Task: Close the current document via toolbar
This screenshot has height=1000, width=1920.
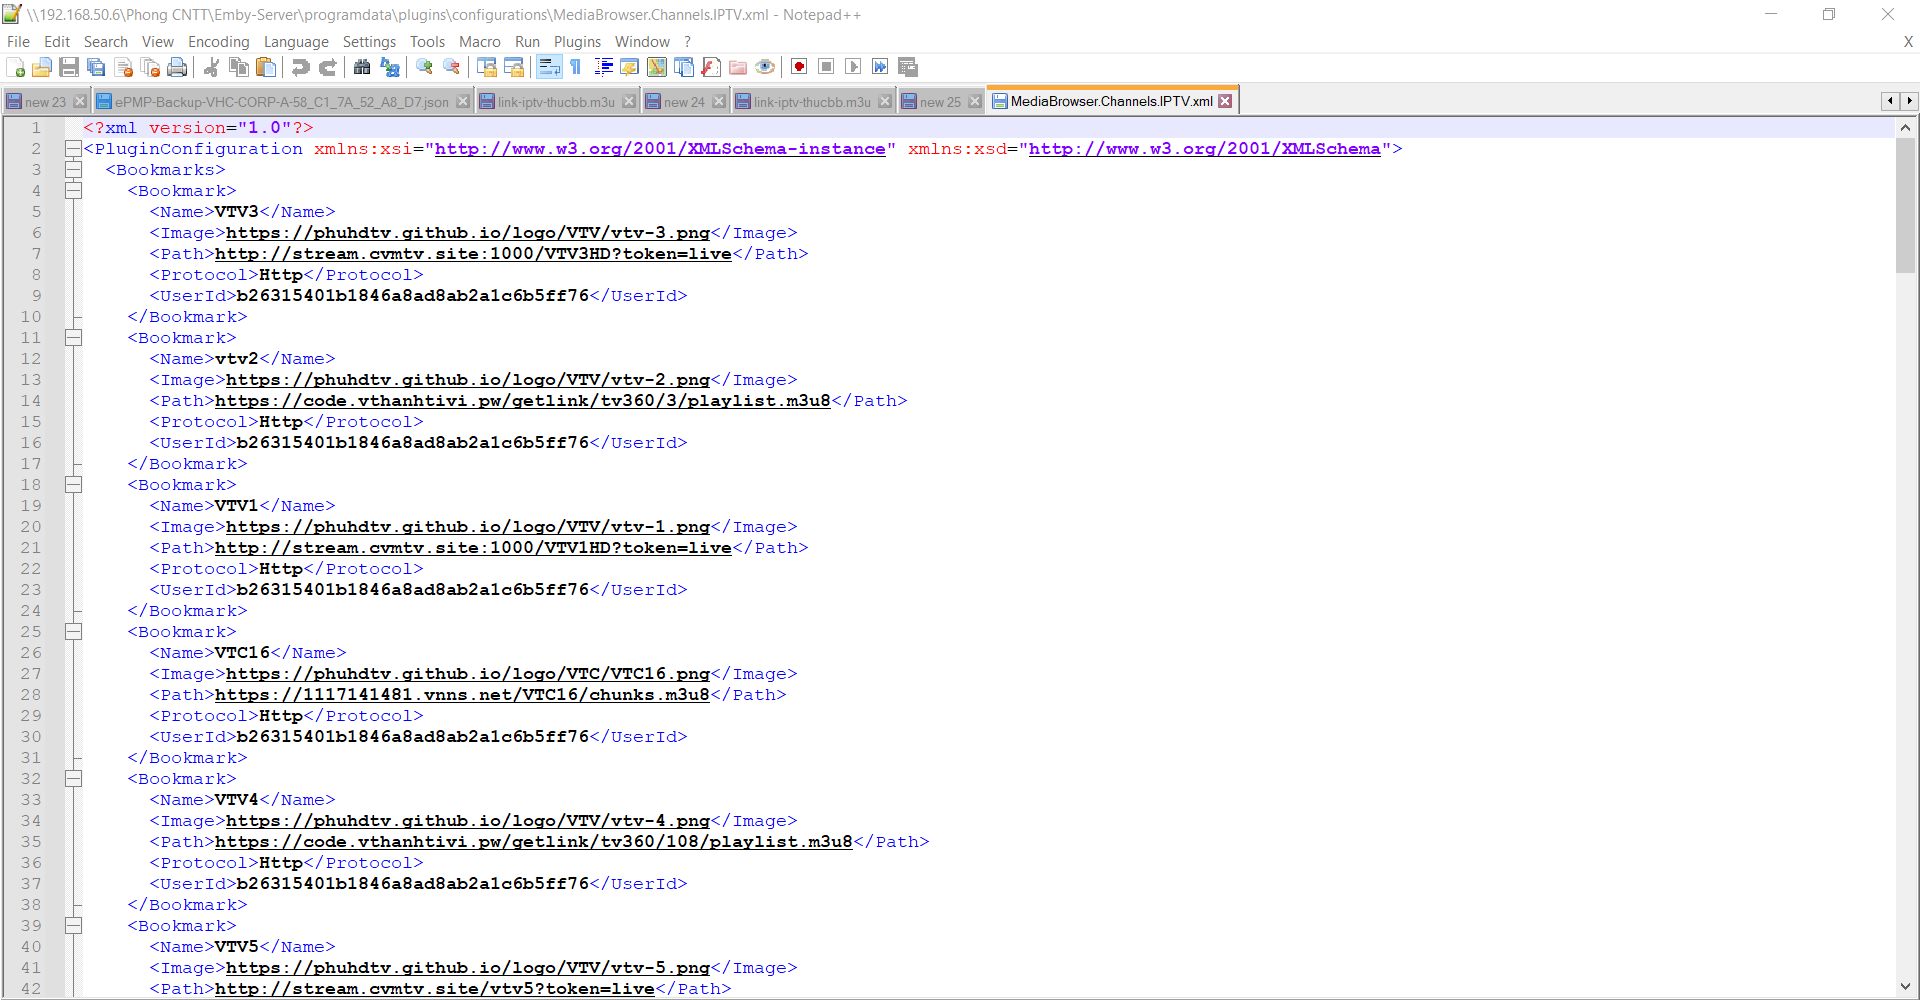Action: [x=124, y=67]
